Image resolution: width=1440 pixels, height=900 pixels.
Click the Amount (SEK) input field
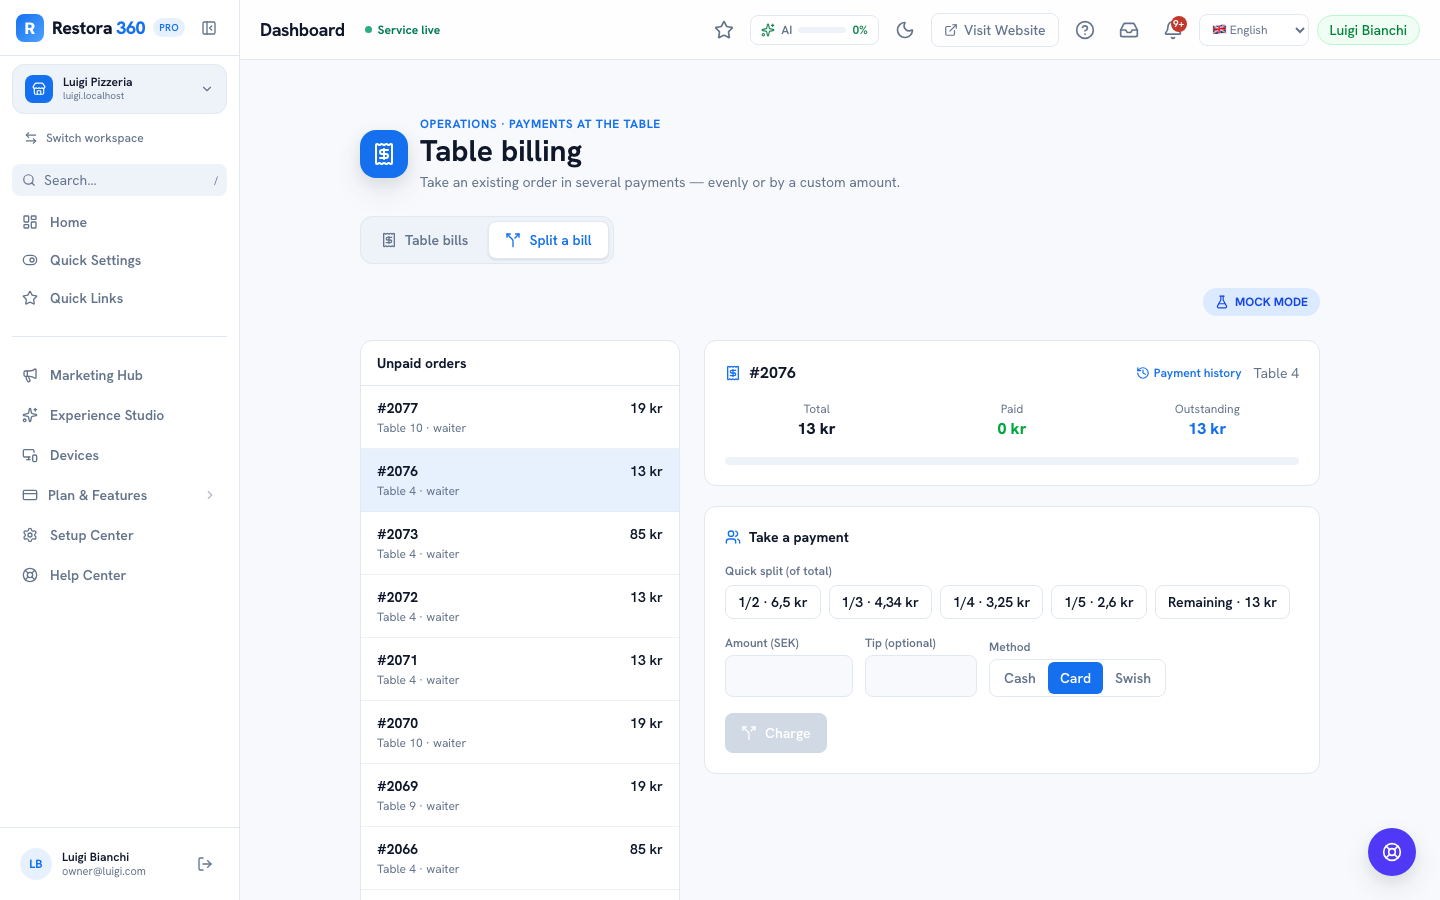(789, 676)
